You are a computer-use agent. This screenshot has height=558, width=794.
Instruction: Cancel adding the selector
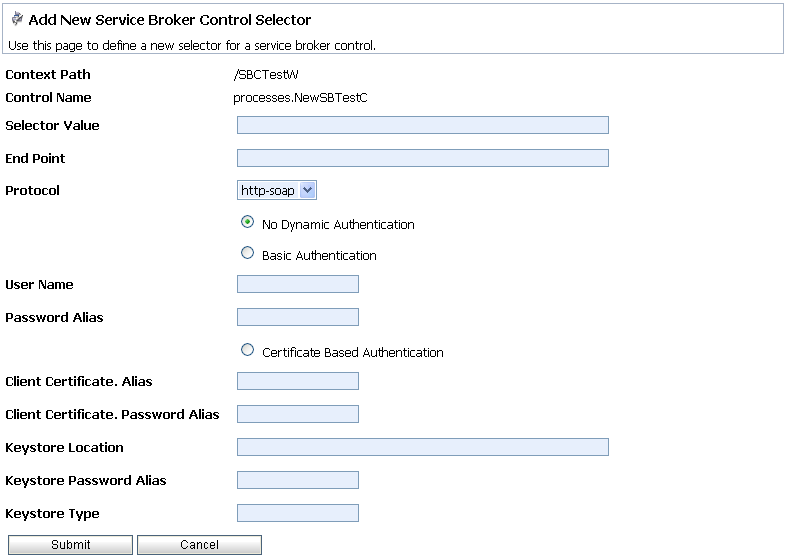[200, 545]
